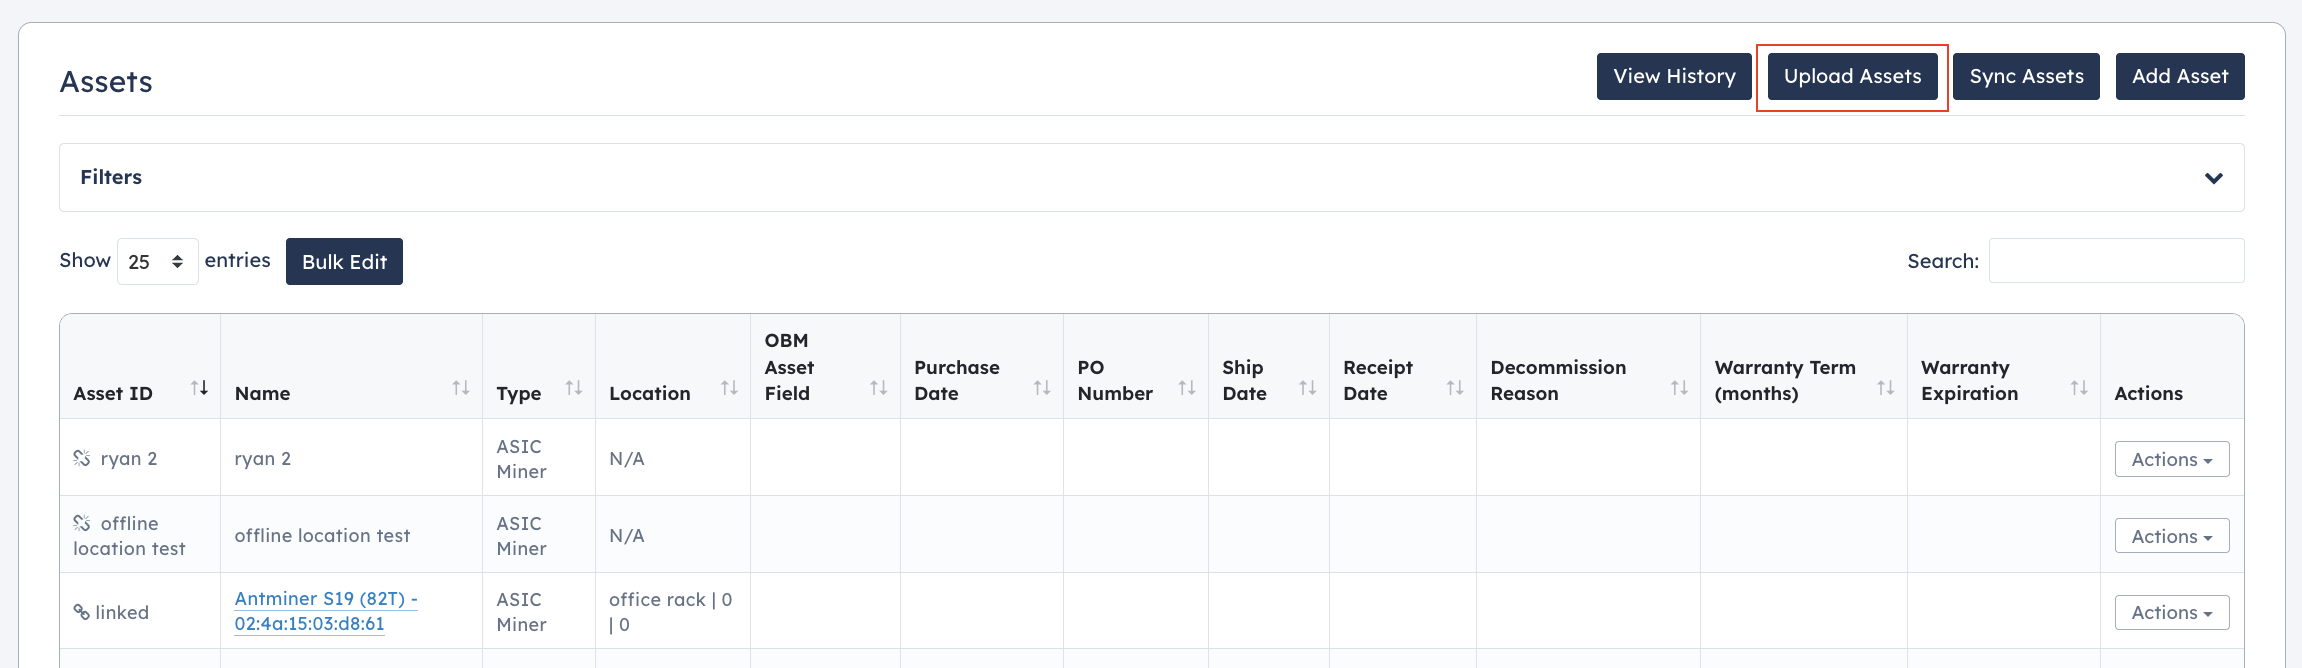This screenshot has height=668, width=2302.
Task: Open Antminer S19 (82T) asset link
Action: (x=326, y=611)
